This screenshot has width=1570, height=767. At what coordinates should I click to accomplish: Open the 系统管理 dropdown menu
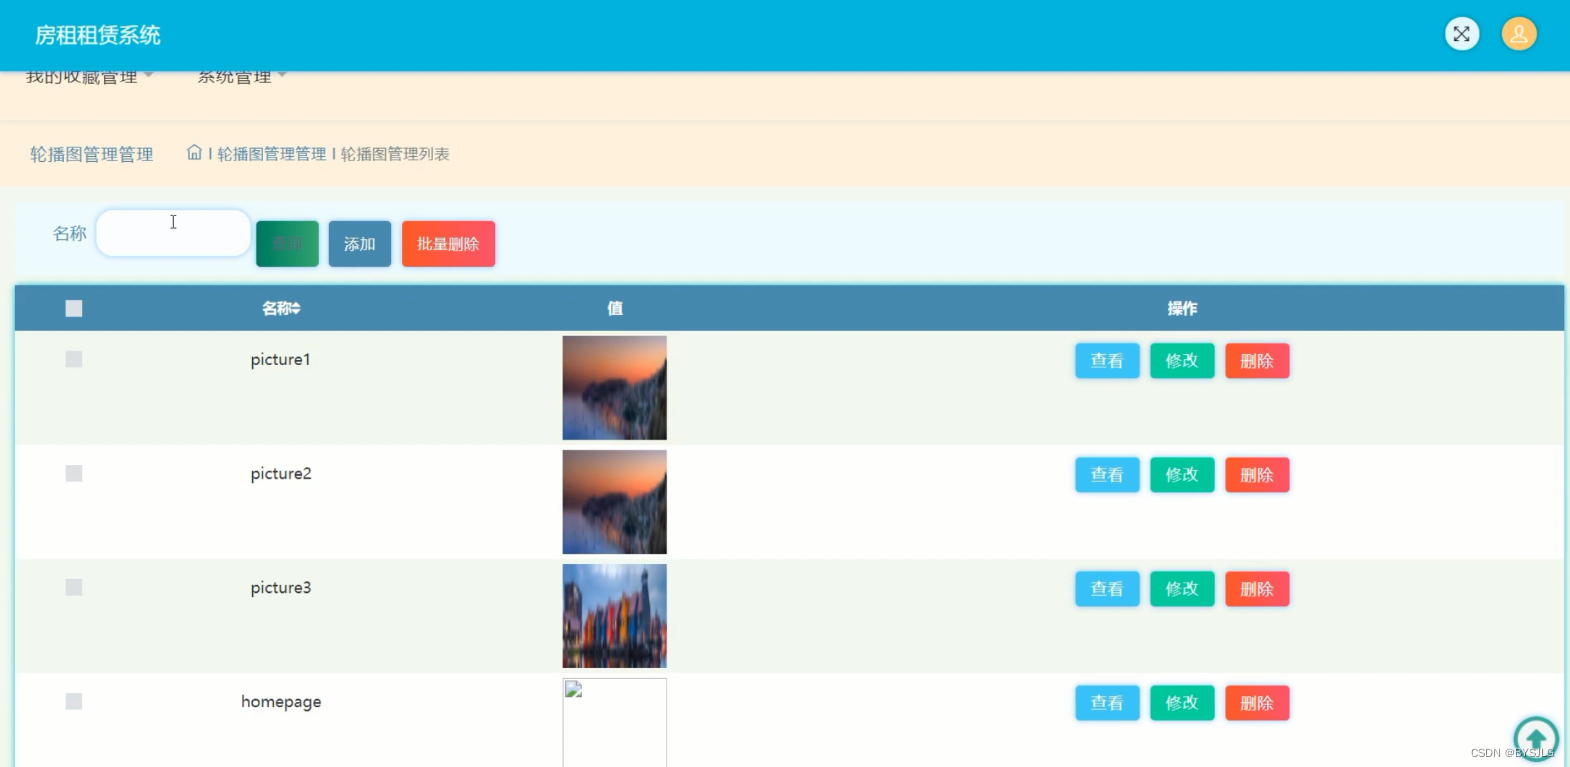(241, 76)
